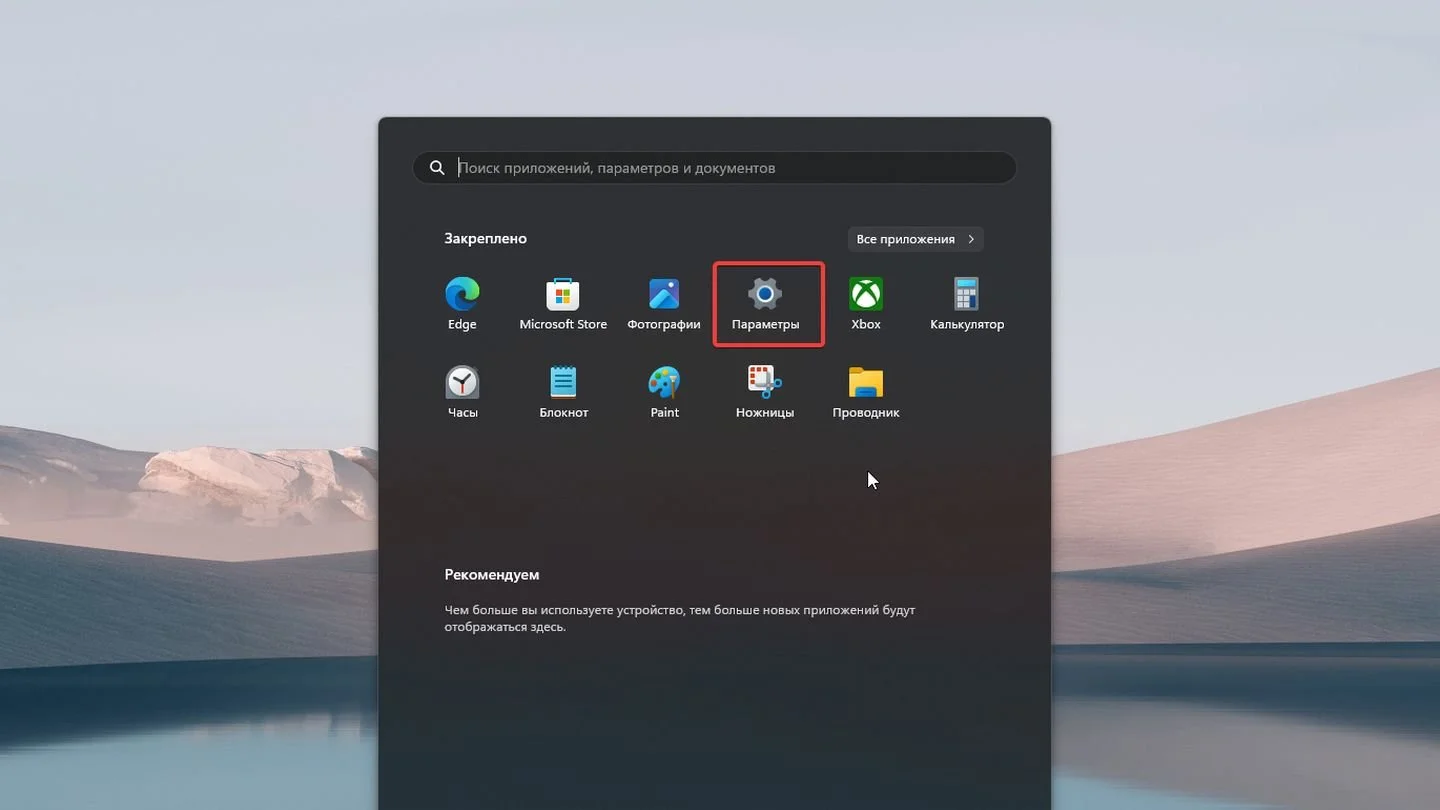Viewport: 1440px width, 810px height.
Task: Click the search magnifier icon
Action: pyautogui.click(x=437, y=168)
